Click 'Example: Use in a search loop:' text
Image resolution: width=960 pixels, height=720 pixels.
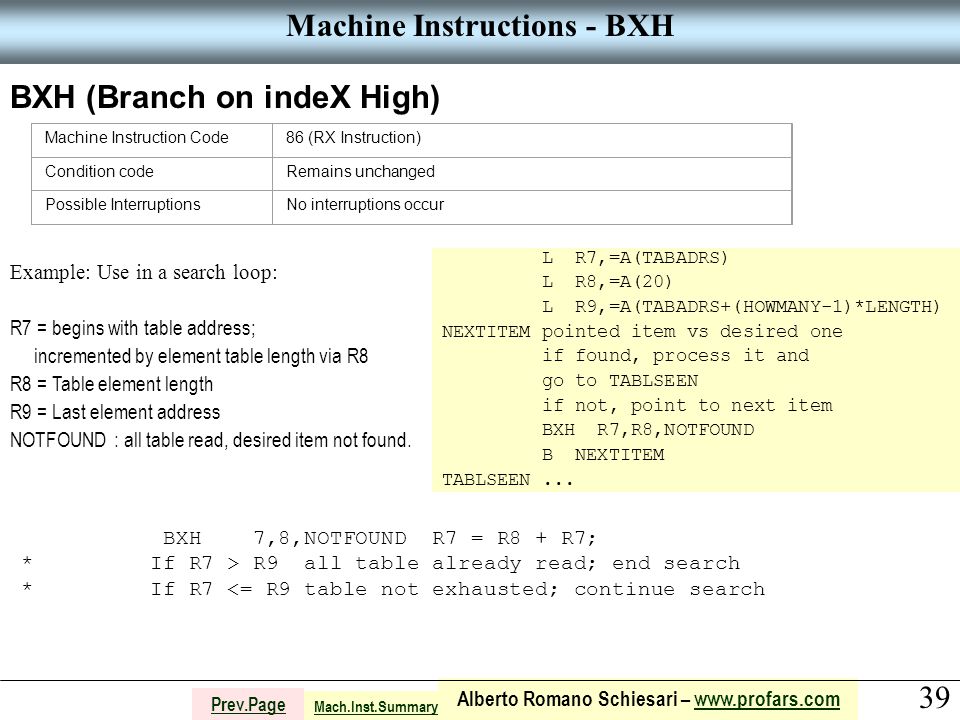(144, 272)
